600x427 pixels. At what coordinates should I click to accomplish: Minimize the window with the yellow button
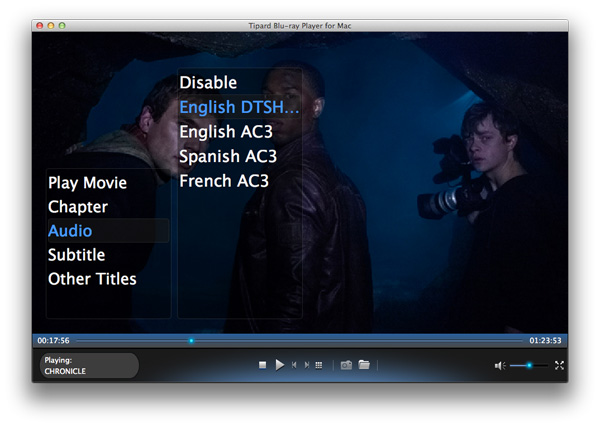[51, 26]
